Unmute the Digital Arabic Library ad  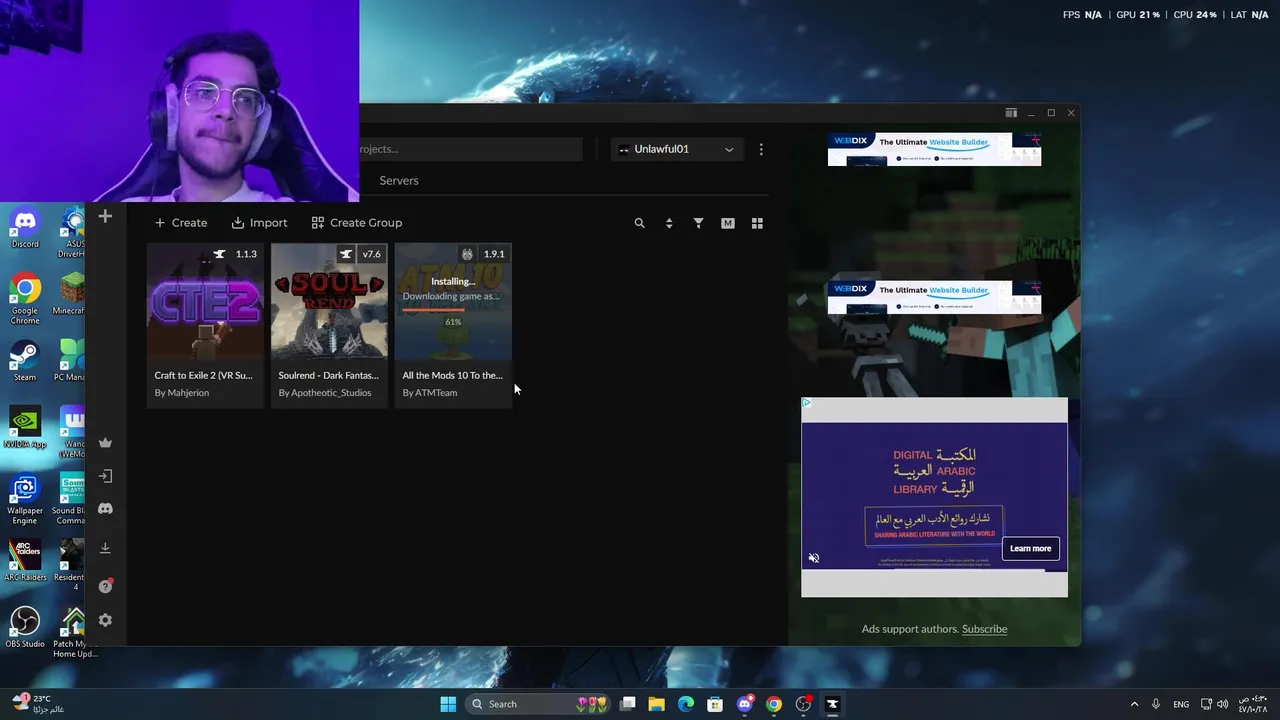pyautogui.click(x=814, y=558)
